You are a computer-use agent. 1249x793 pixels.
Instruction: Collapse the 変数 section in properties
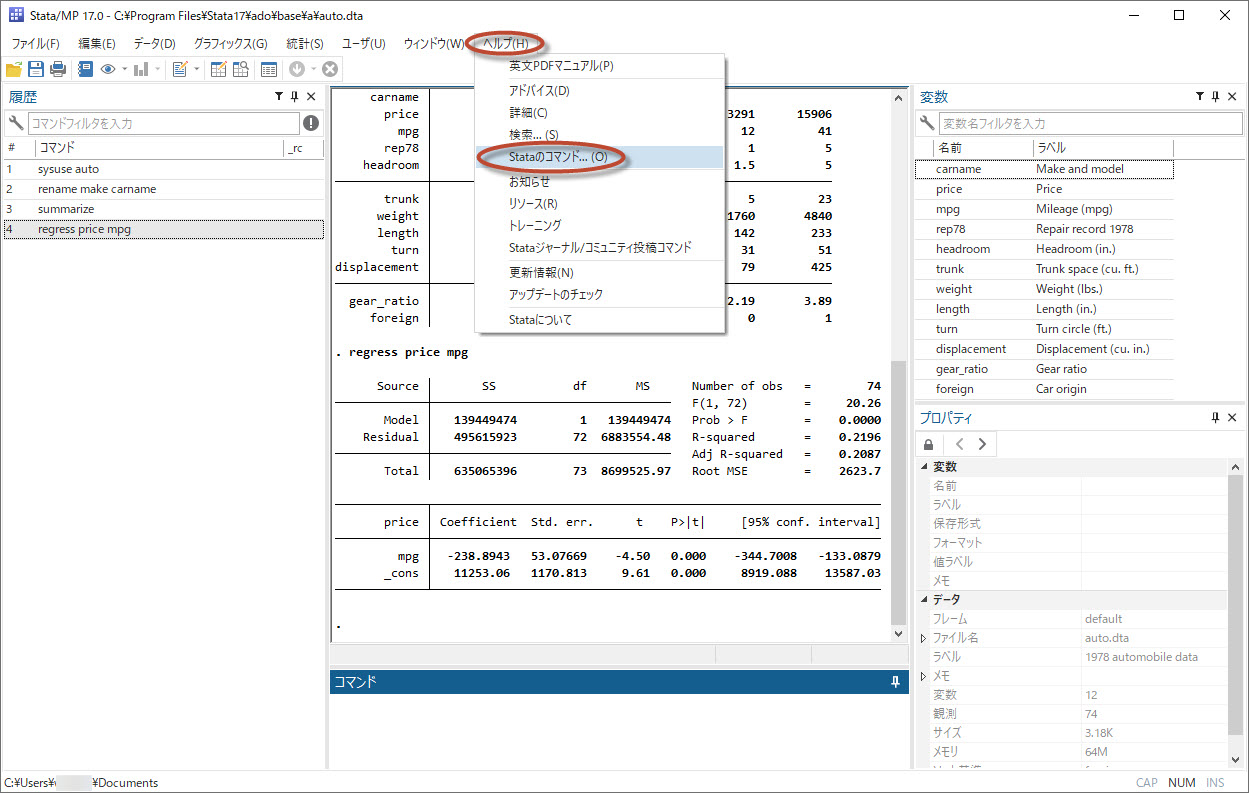pyautogui.click(x=923, y=467)
